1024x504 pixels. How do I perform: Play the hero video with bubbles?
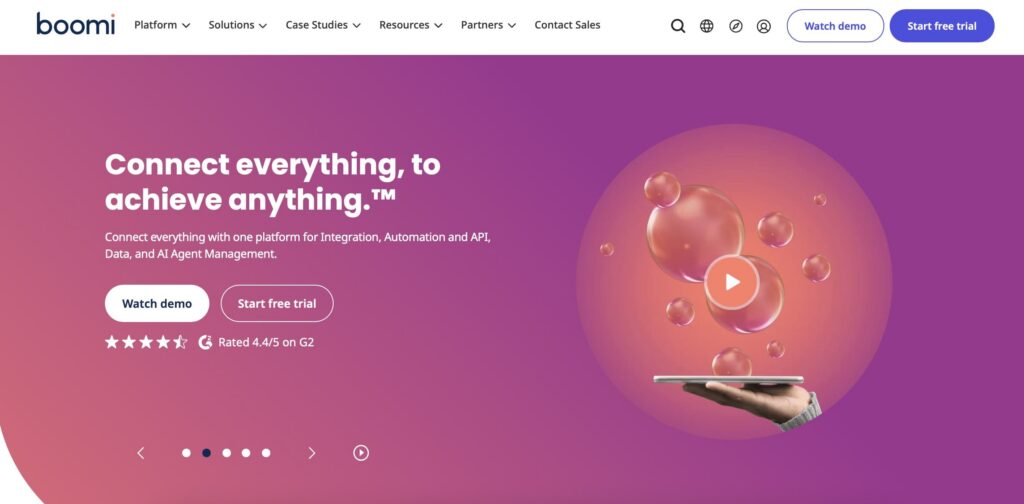click(x=732, y=282)
